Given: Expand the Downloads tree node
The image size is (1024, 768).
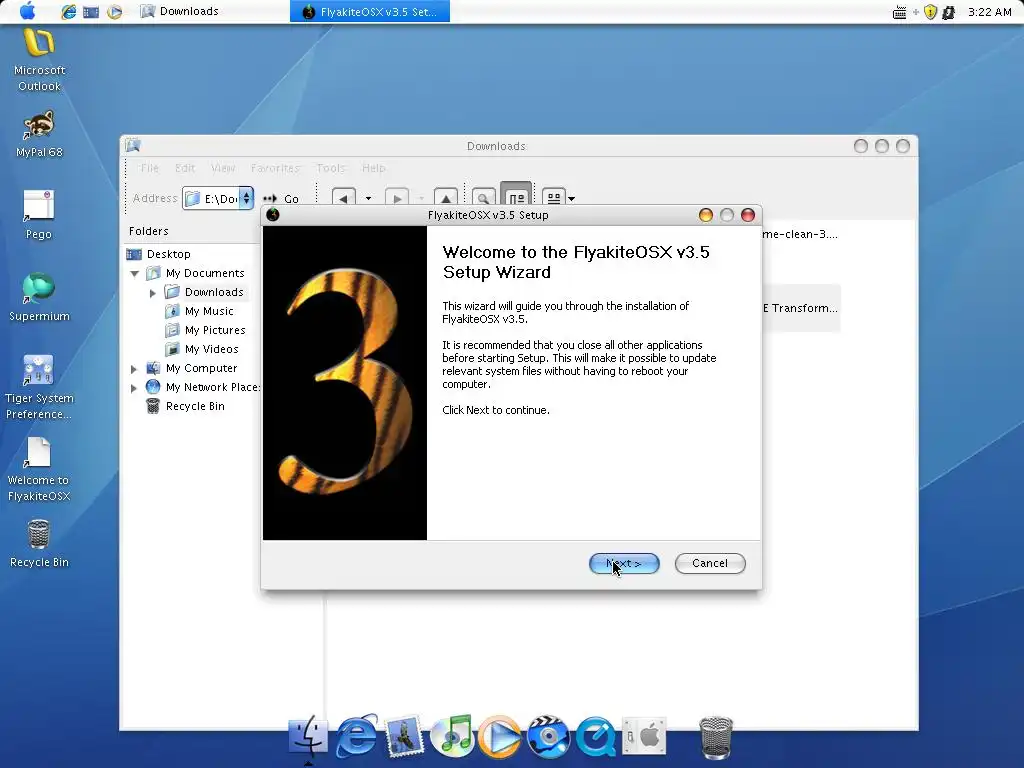Looking at the screenshot, I should pyautogui.click(x=153, y=293).
